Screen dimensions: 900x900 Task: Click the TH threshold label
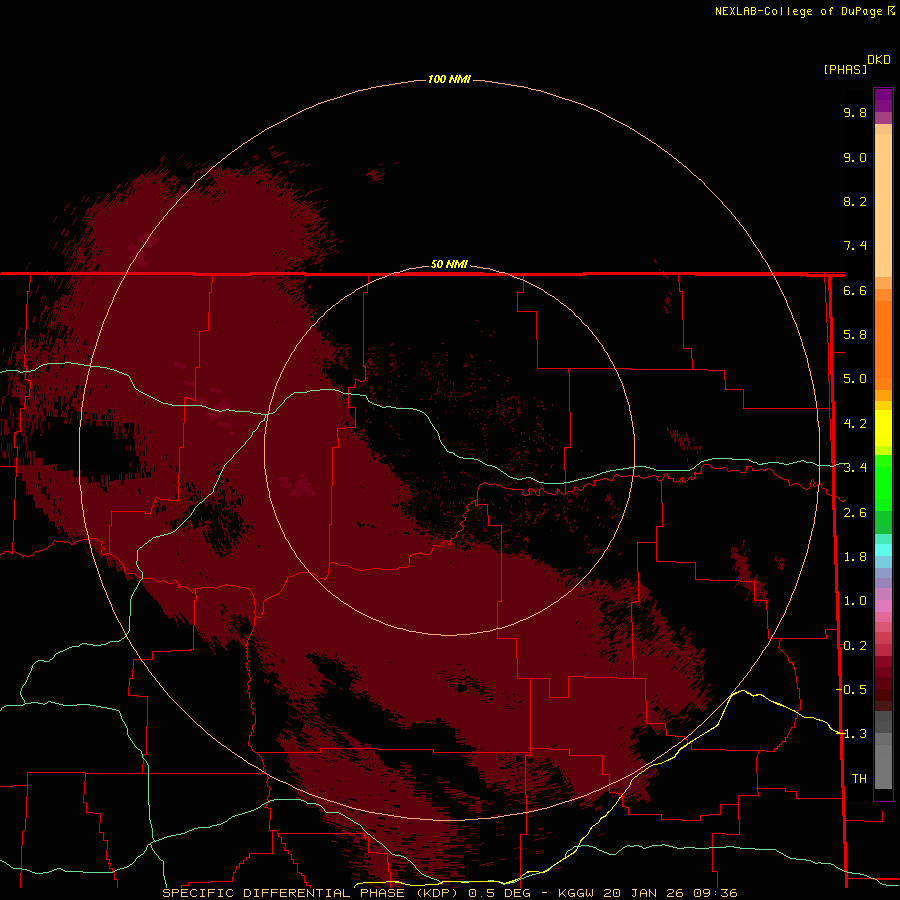pyautogui.click(x=859, y=779)
